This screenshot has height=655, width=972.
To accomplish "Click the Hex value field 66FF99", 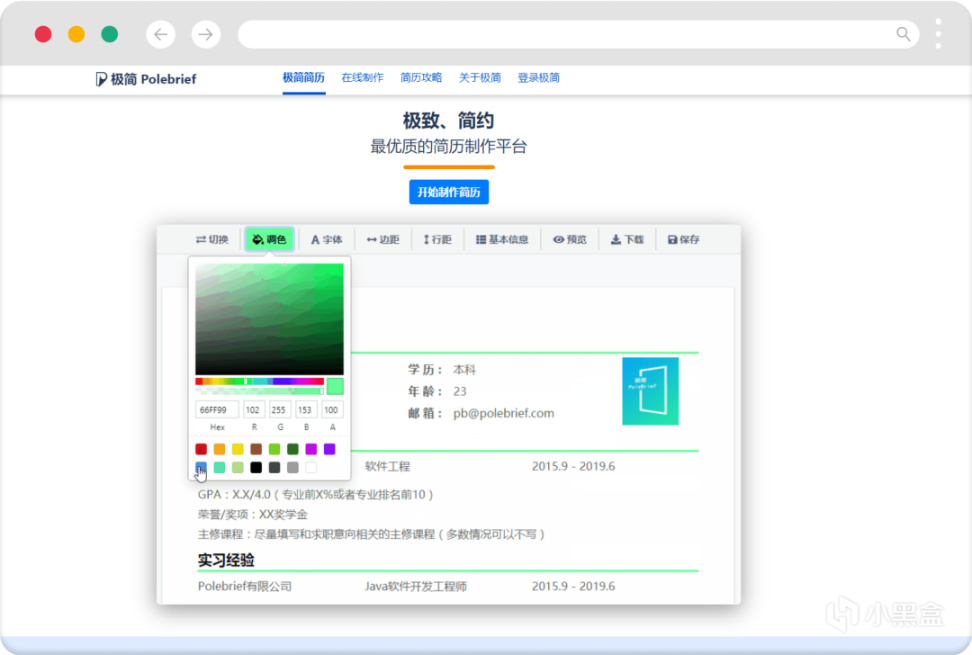I will [217, 410].
